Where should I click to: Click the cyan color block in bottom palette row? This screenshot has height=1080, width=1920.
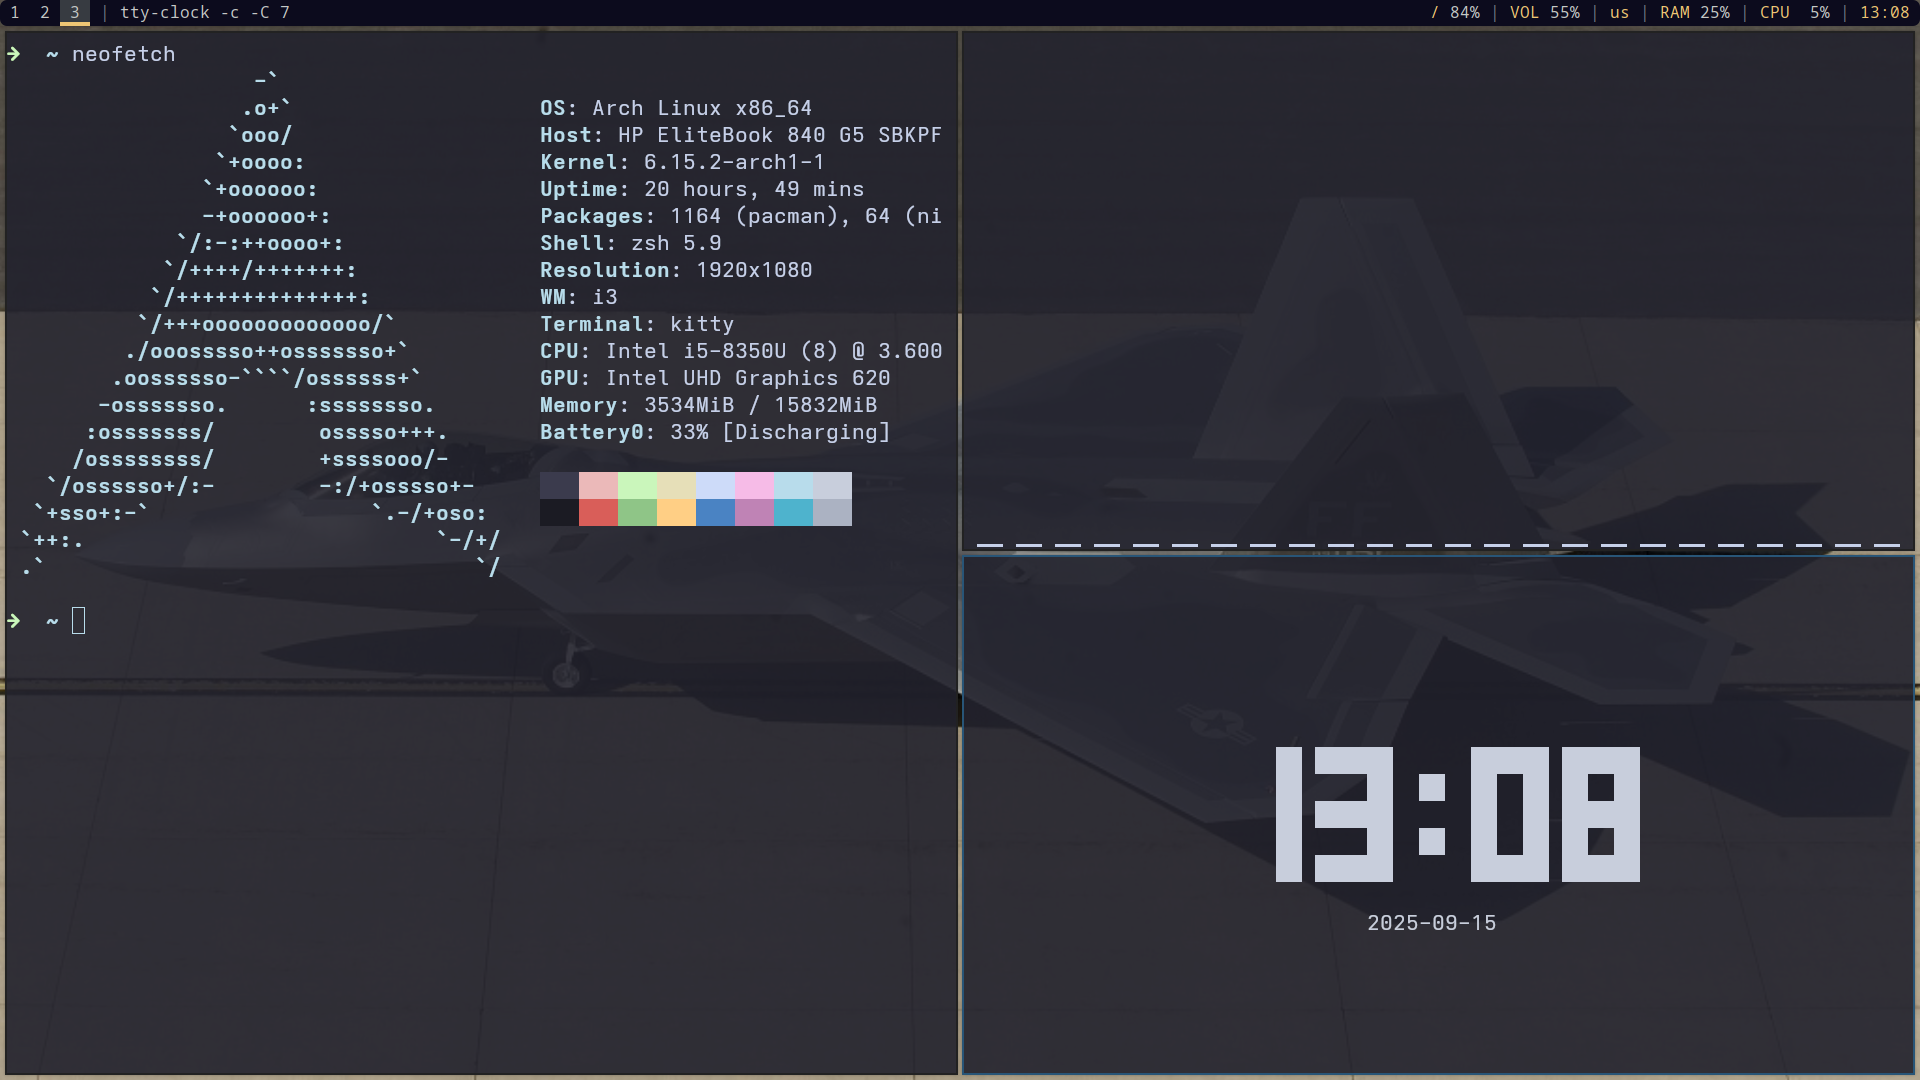[793, 512]
